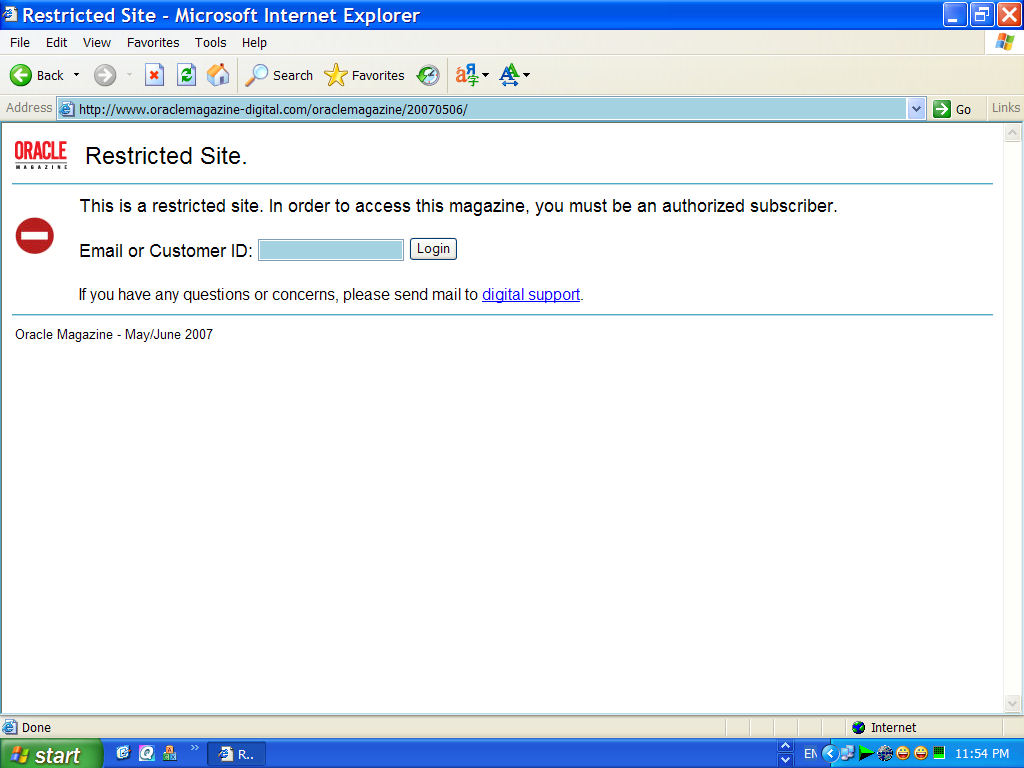Go to the Home page icon
This screenshot has height=768, width=1024.
point(217,75)
